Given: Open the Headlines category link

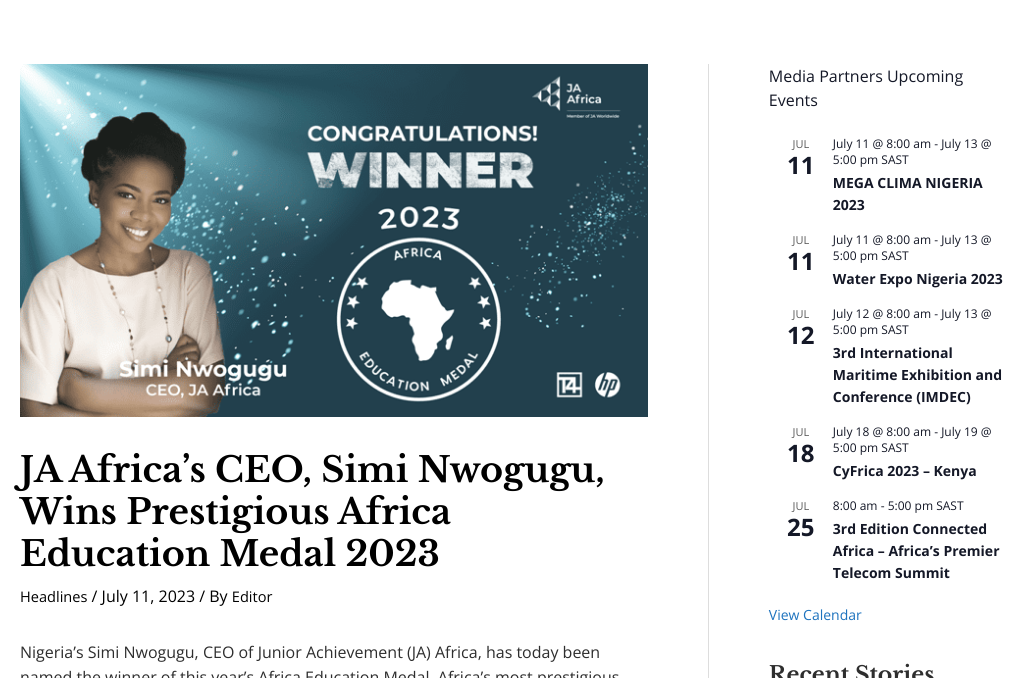Looking at the screenshot, I should click(54, 596).
